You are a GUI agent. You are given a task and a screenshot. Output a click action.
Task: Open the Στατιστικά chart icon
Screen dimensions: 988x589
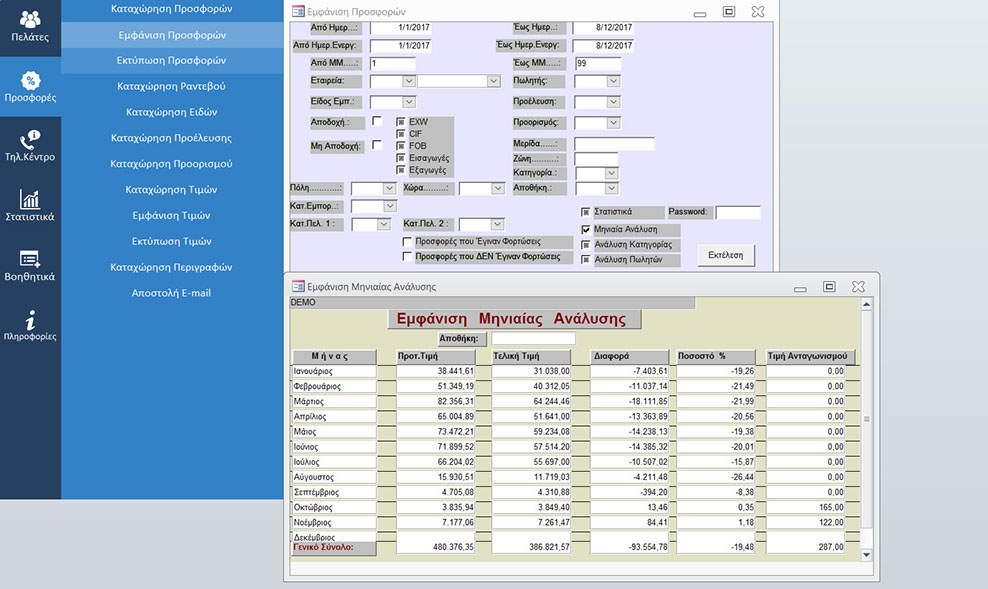click(x=30, y=200)
